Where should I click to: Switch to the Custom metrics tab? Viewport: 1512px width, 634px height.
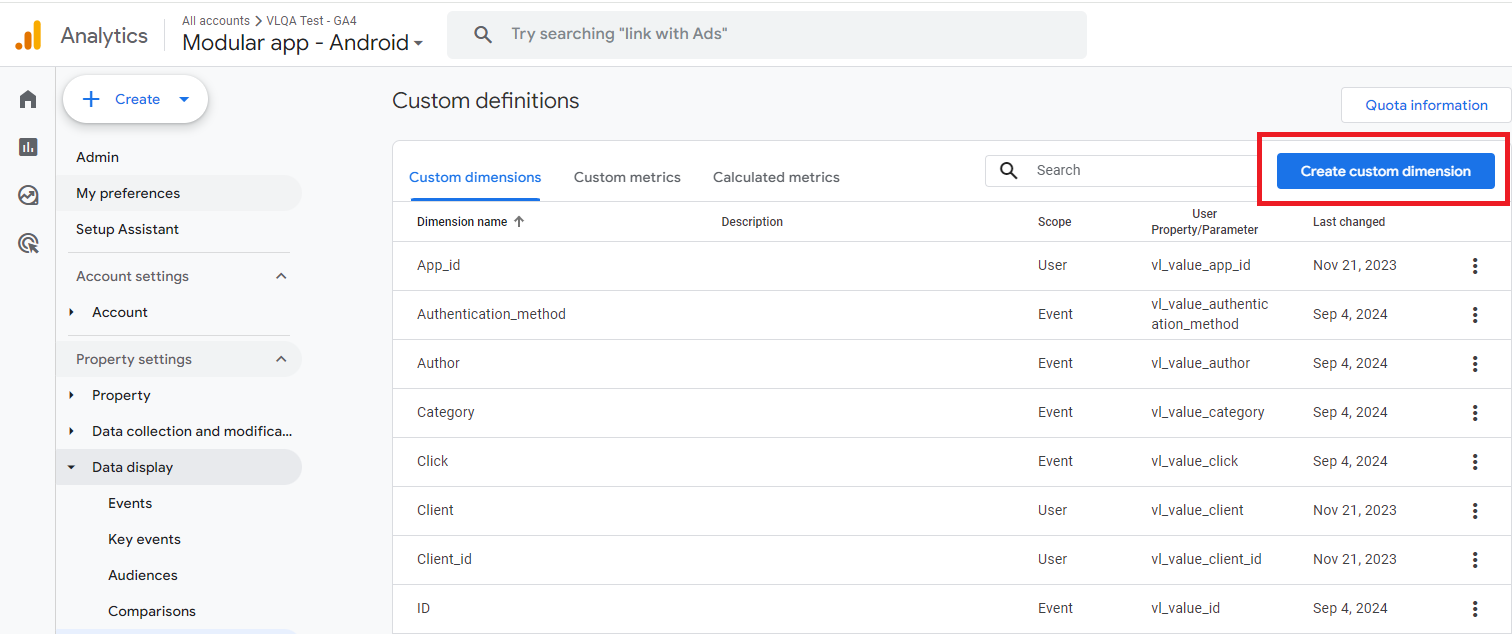[627, 177]
